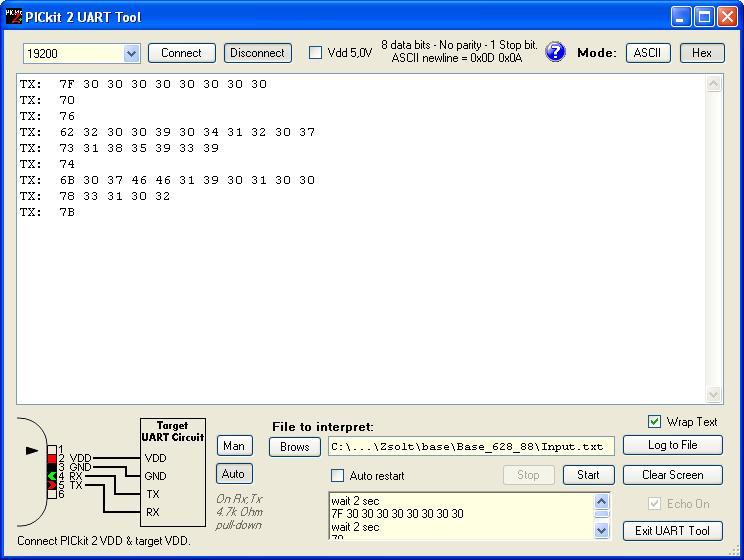The width and height of the screenshot is (744, 560).
Task: Click TX line starting with 6B
Action: click(167, 180)
